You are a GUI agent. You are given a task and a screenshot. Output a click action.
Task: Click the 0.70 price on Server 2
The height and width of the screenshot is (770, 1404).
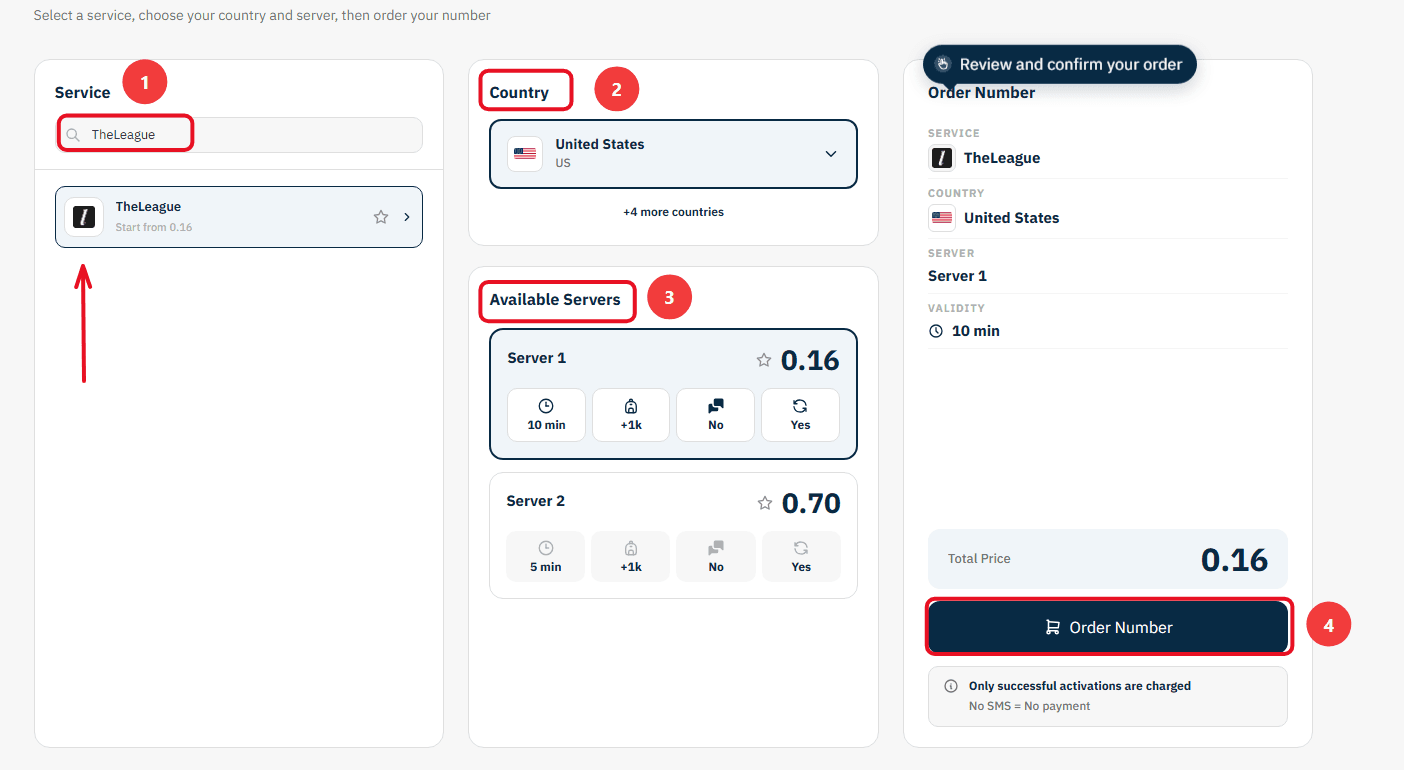coord(811,503)
